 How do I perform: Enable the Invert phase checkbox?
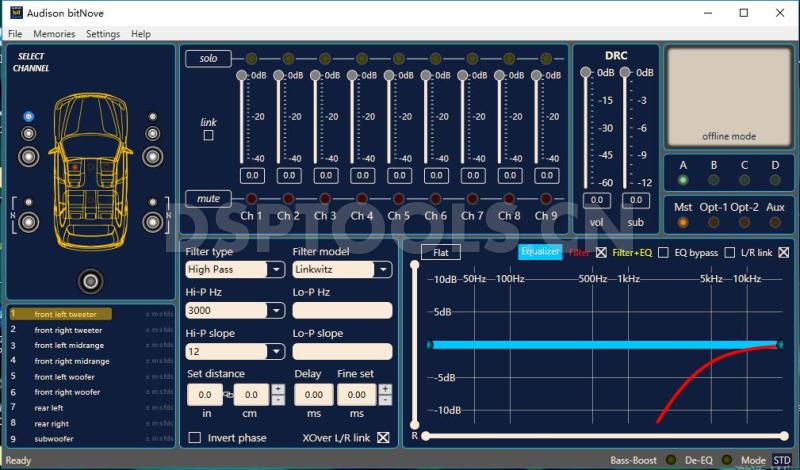pos(195,438)
